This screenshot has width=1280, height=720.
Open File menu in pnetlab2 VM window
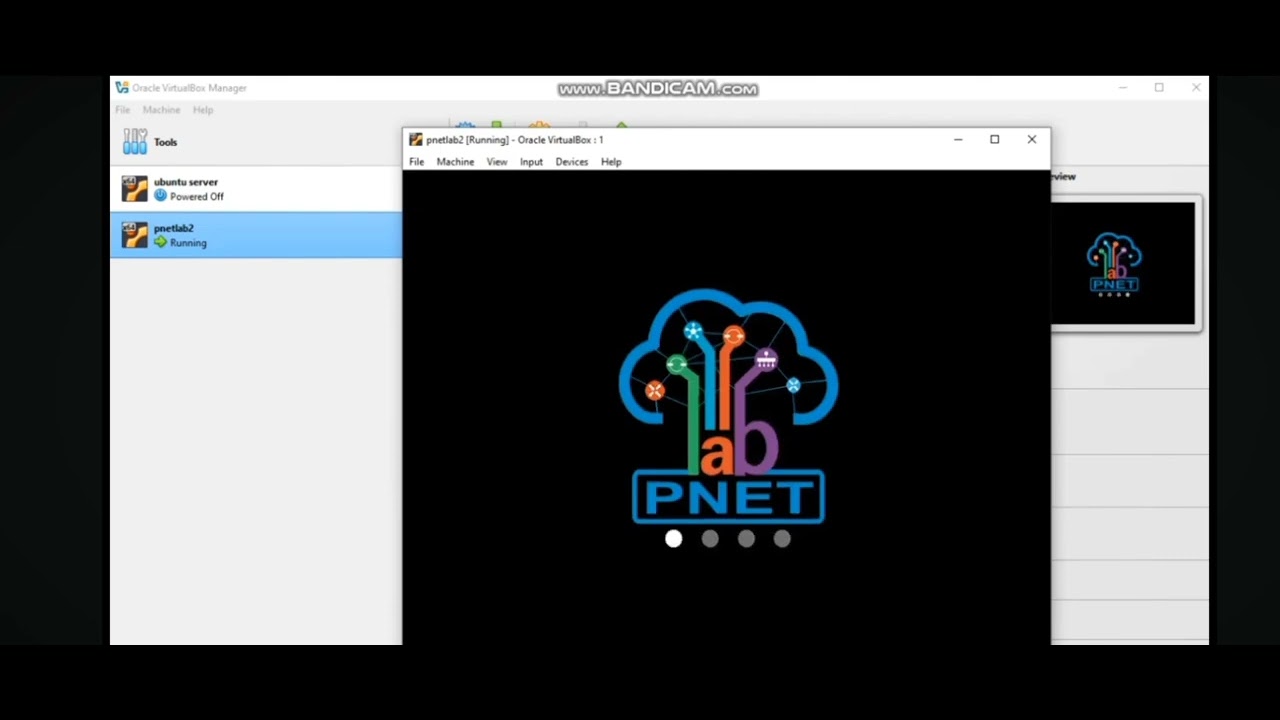(x=416, y=162)
